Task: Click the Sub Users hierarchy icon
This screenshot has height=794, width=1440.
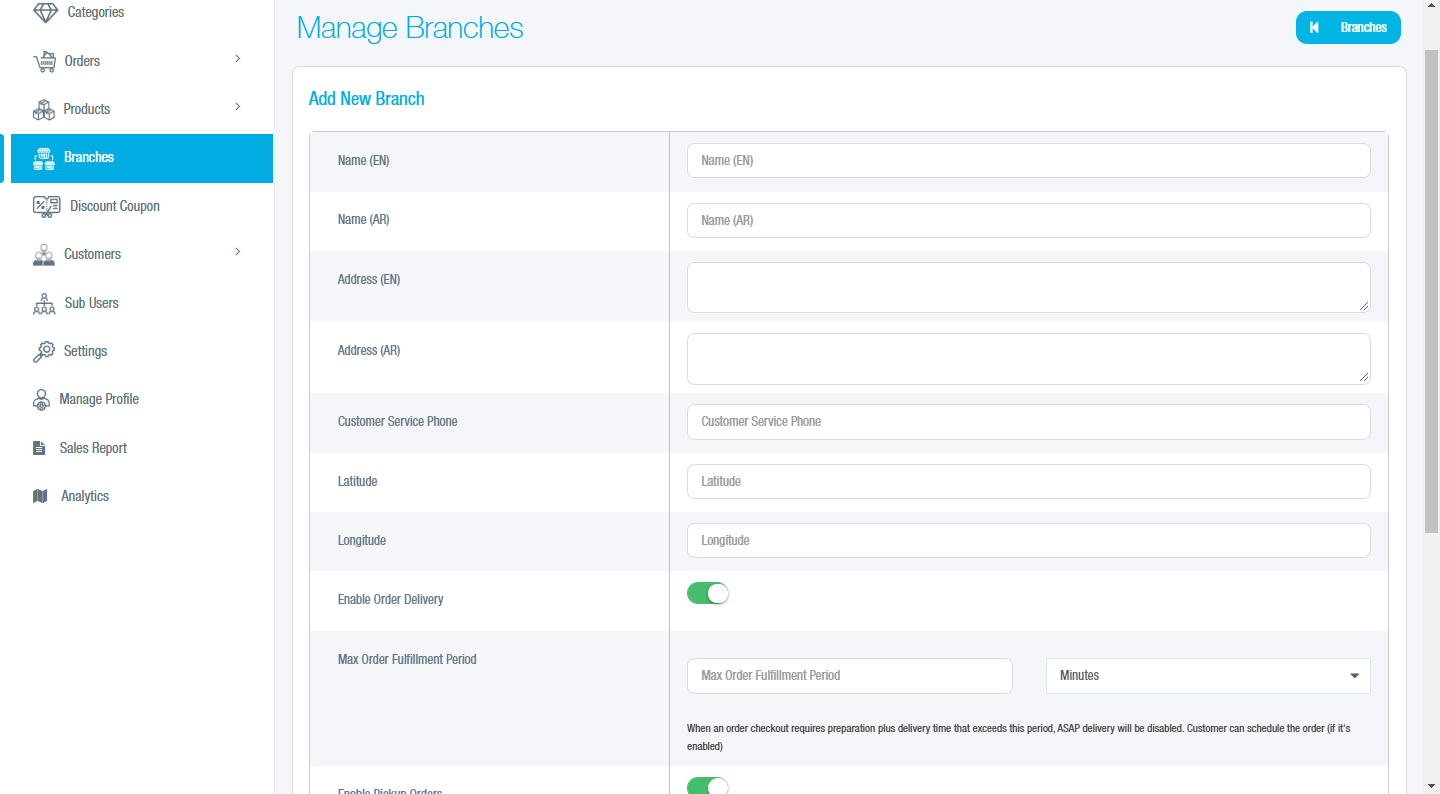Action: pyautogui.click(x=44, y=303)
